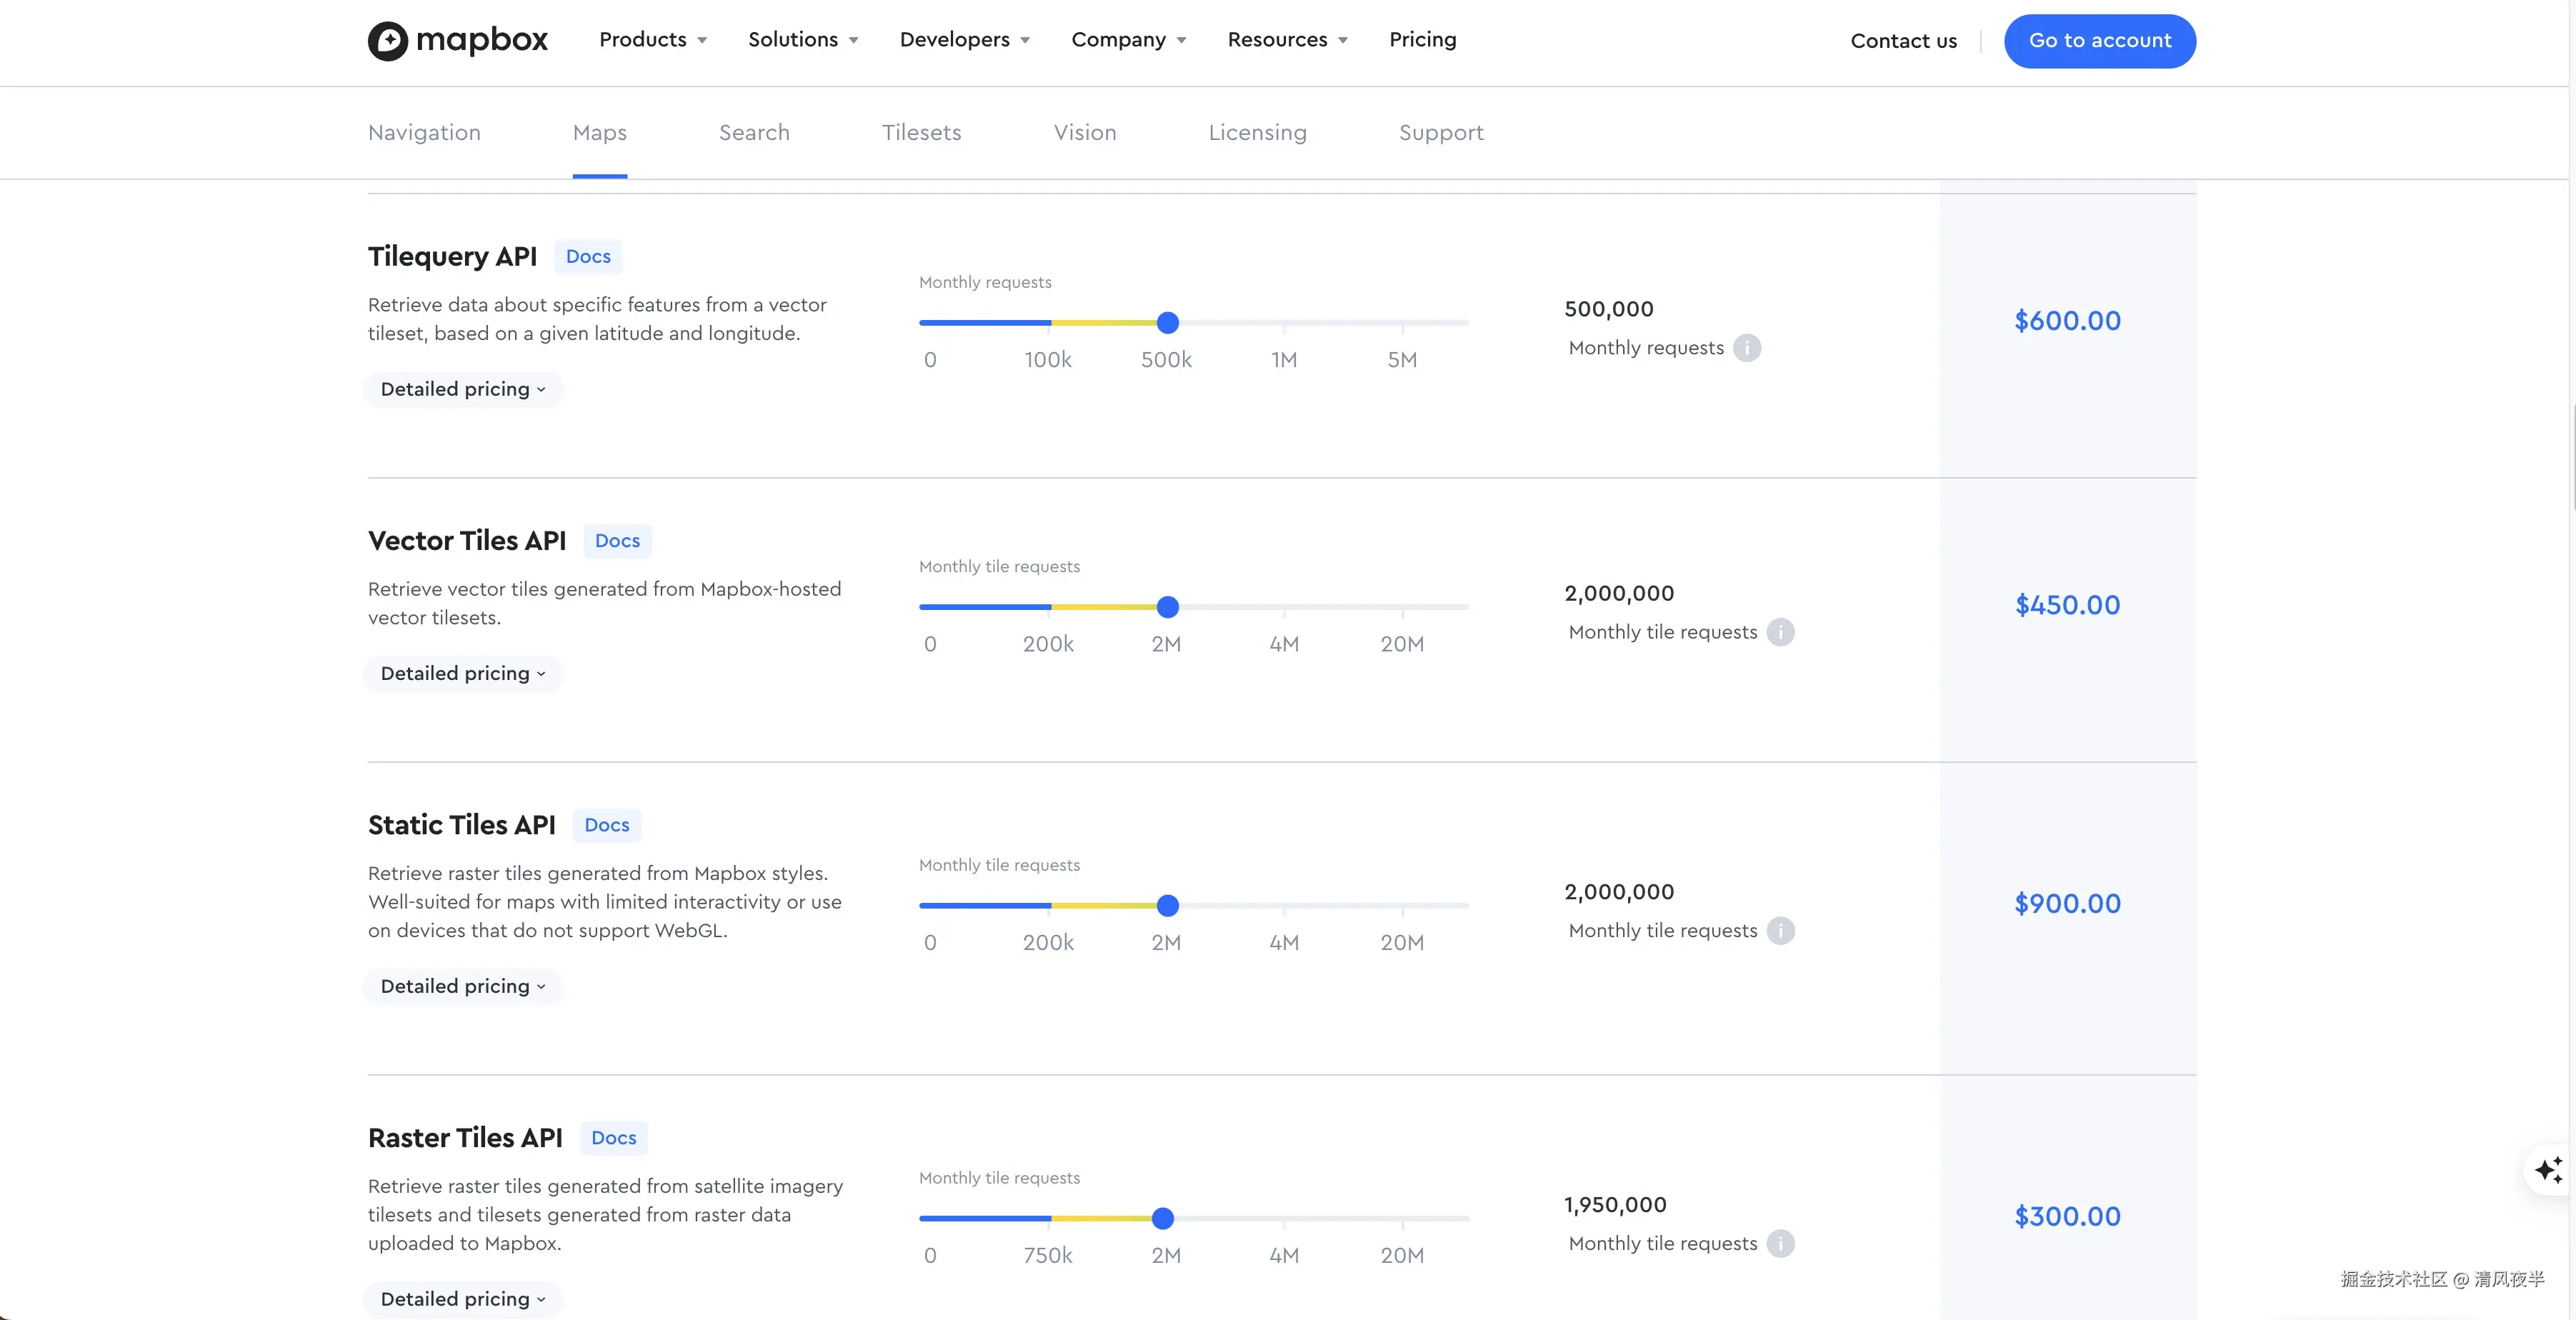The image size is (2576, 1320).
Task: Open the Developers dropdown menu
Action: (x=964, y=40)
